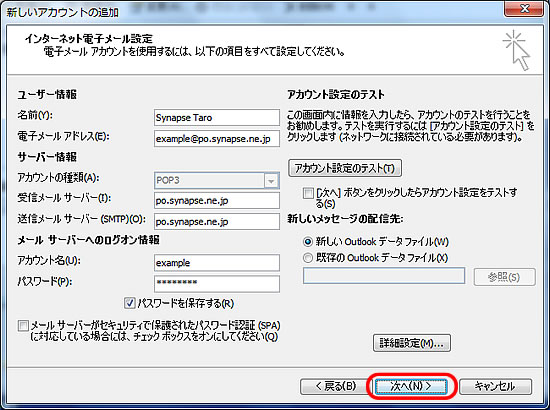Image resolution: width=550 pixels, height=410 pixels.
Task: Click the アカウント設定のテスト heading text
Action: (336, 95)
